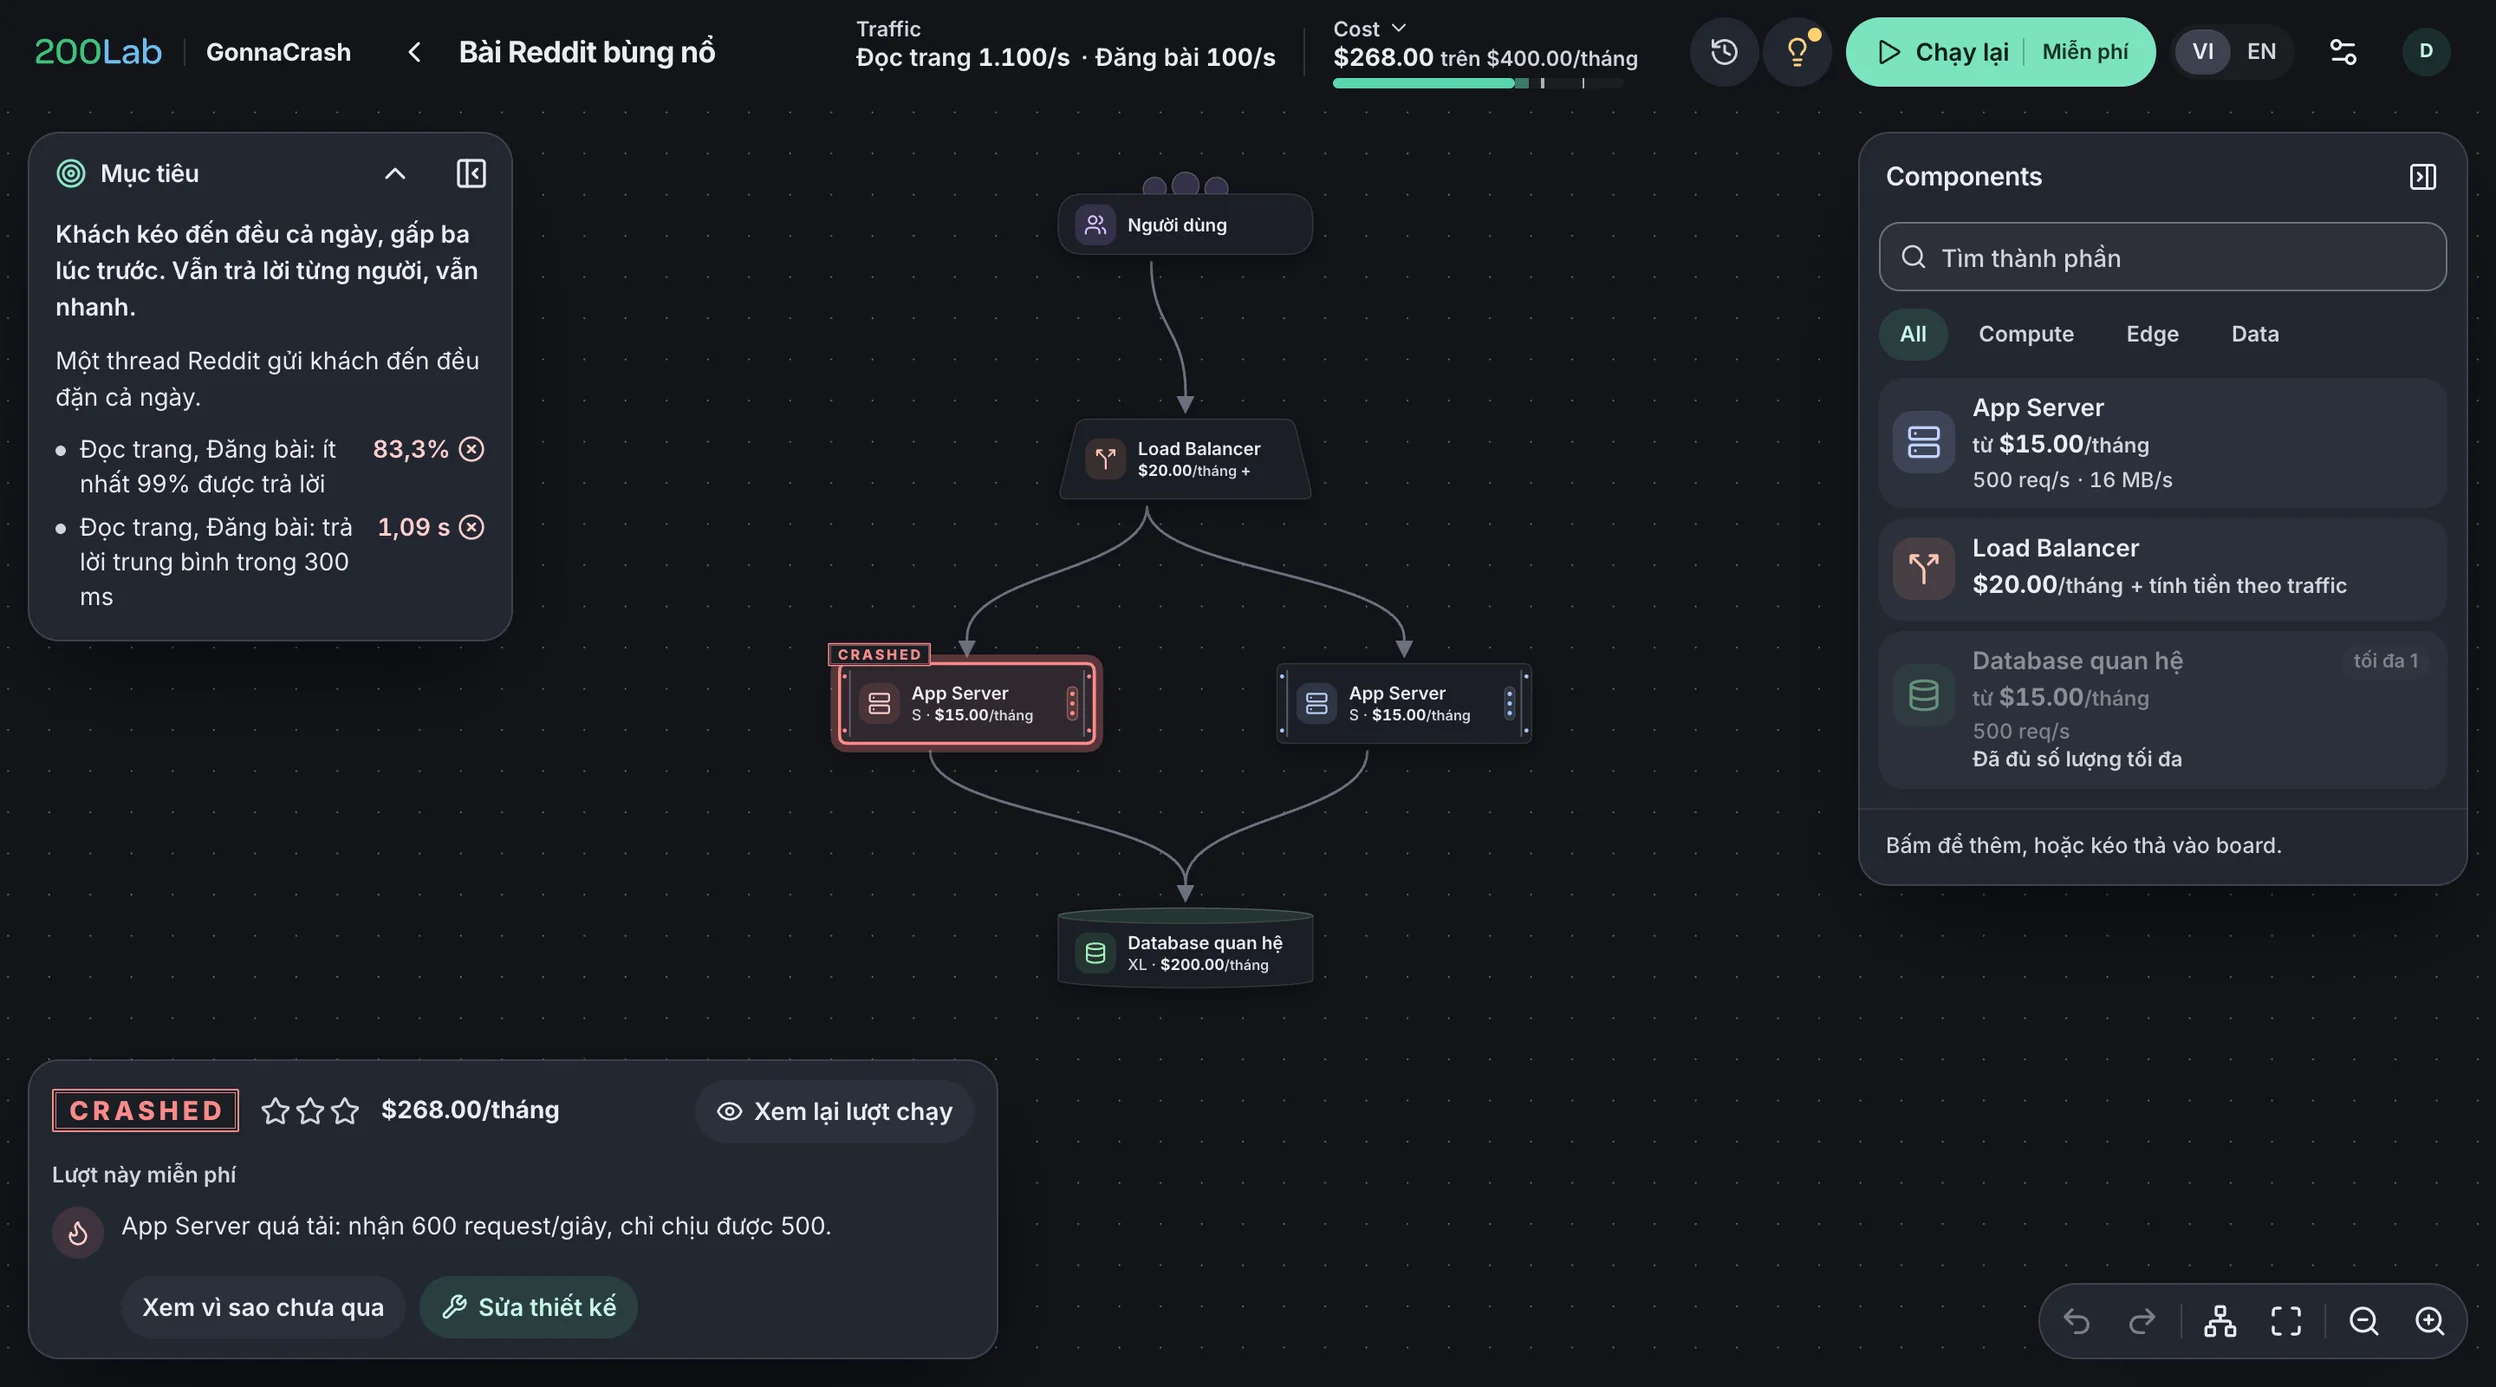Collapse the Components panel icon
This screenshot has width=2496, height=1387.
click(2423, 177)
